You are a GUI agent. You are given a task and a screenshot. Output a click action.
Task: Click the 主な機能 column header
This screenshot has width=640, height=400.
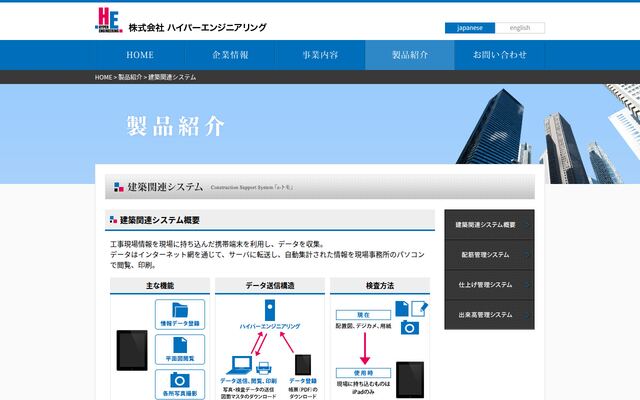160,286
